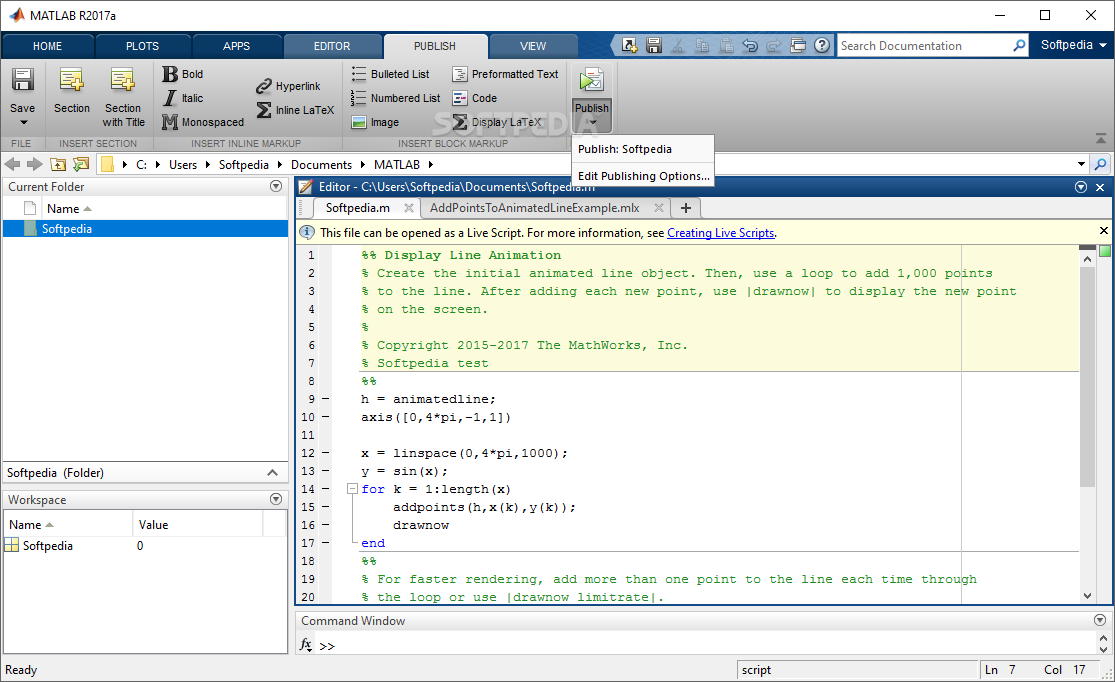
Task: Insert Preformatted Text block
Action: click(x=505, y=74)
